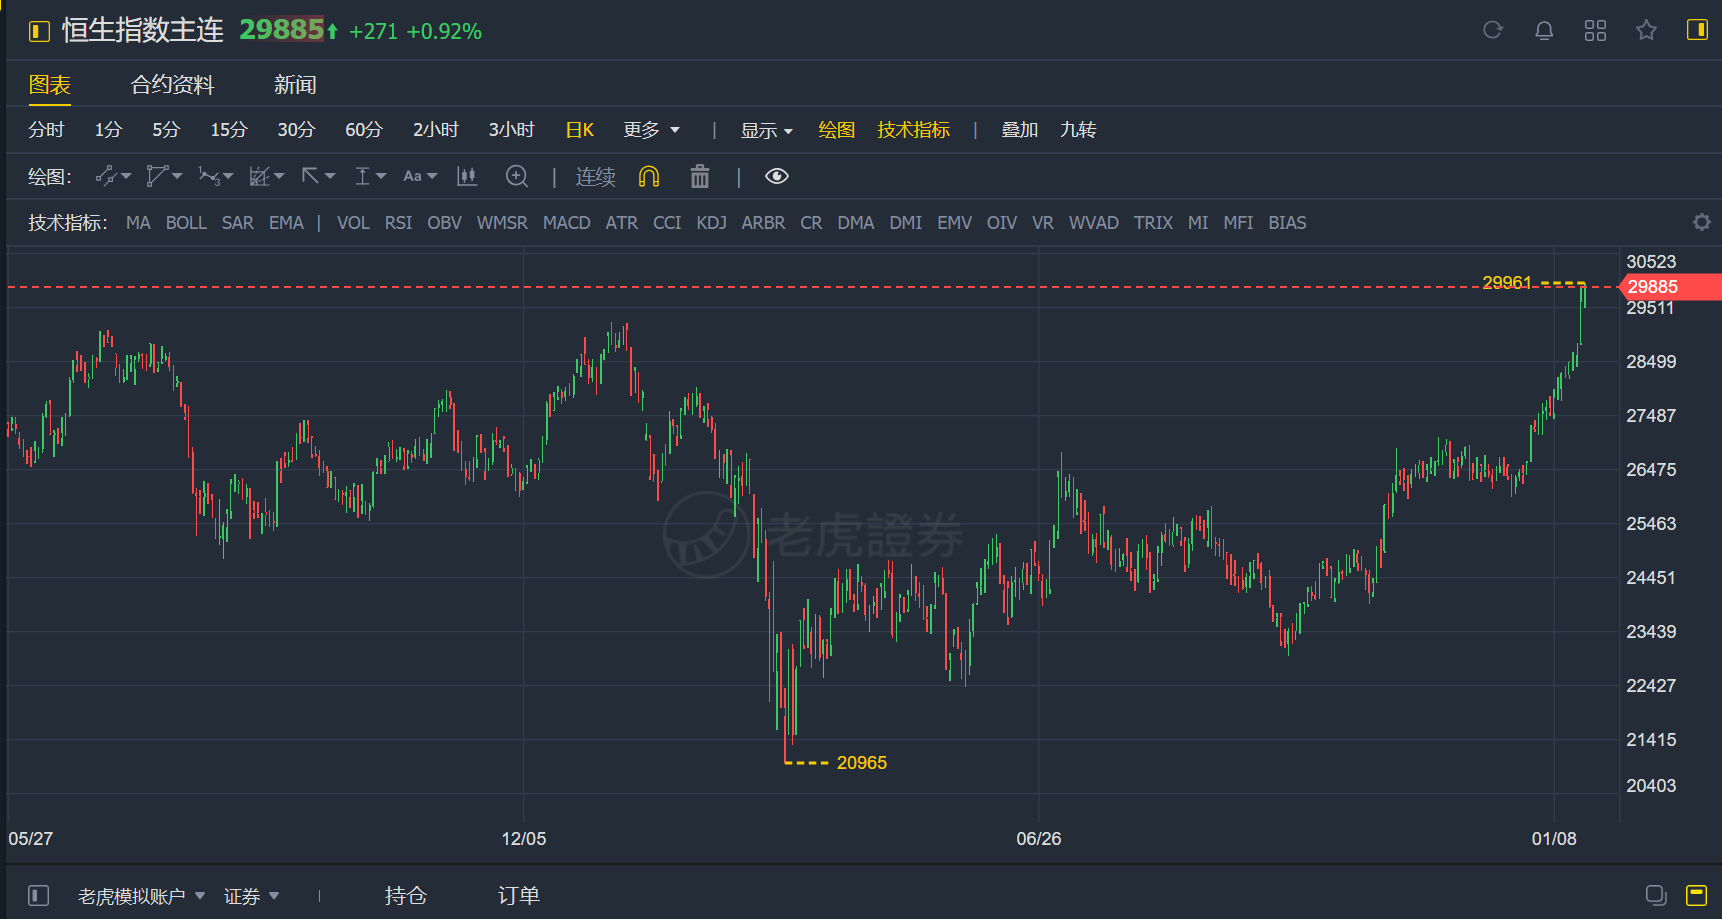The image size is (1722, 919).
Task: Expand 老虎模拟账户 account dropdown
Action: pyautogui.click(x=141, y=896)
